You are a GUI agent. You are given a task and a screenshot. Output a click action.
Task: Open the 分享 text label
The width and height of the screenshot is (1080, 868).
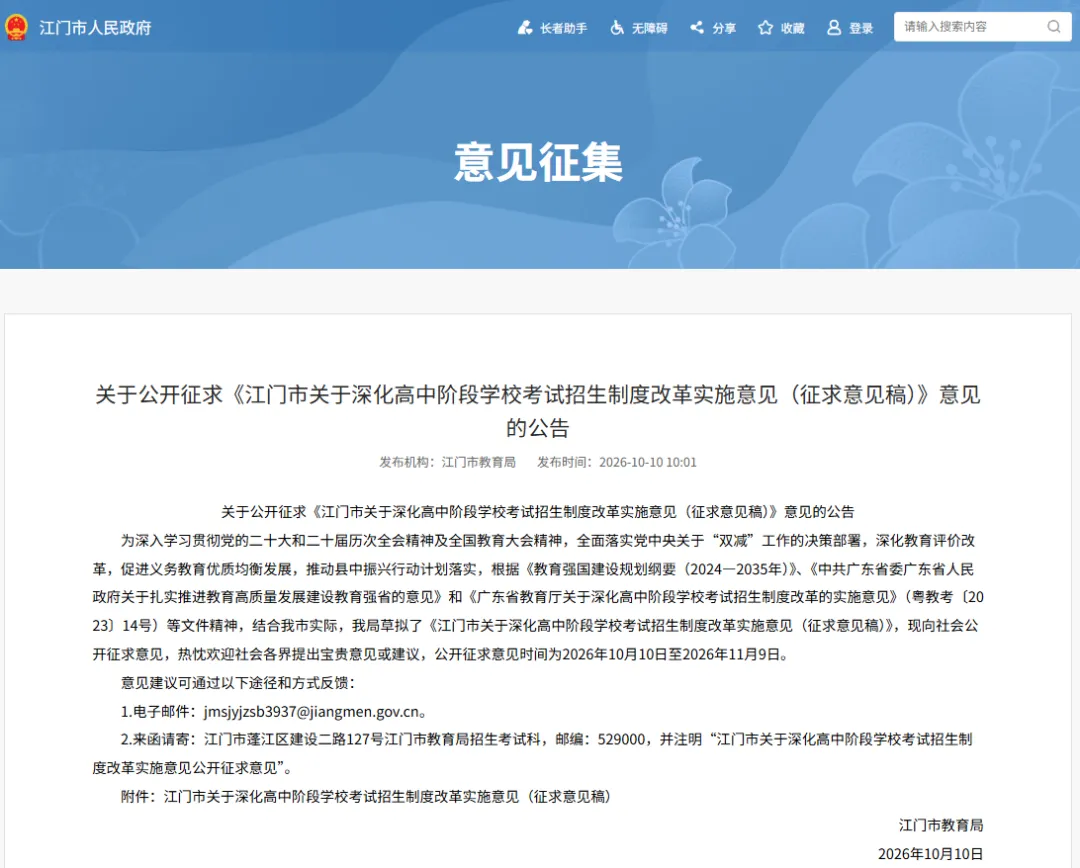tap(724, 28)
